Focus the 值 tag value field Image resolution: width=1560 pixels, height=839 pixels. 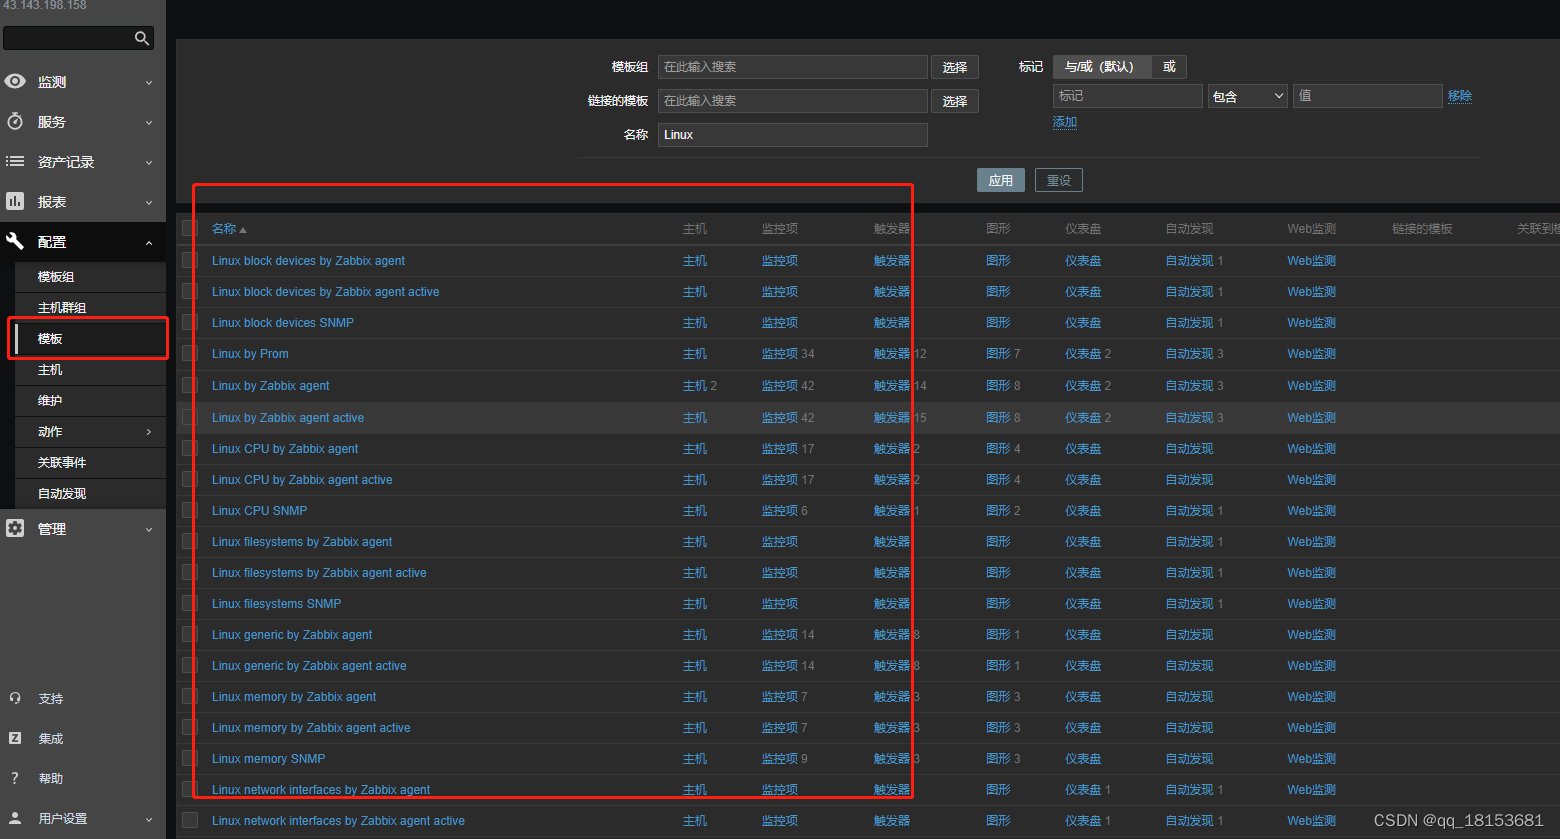1367,96
